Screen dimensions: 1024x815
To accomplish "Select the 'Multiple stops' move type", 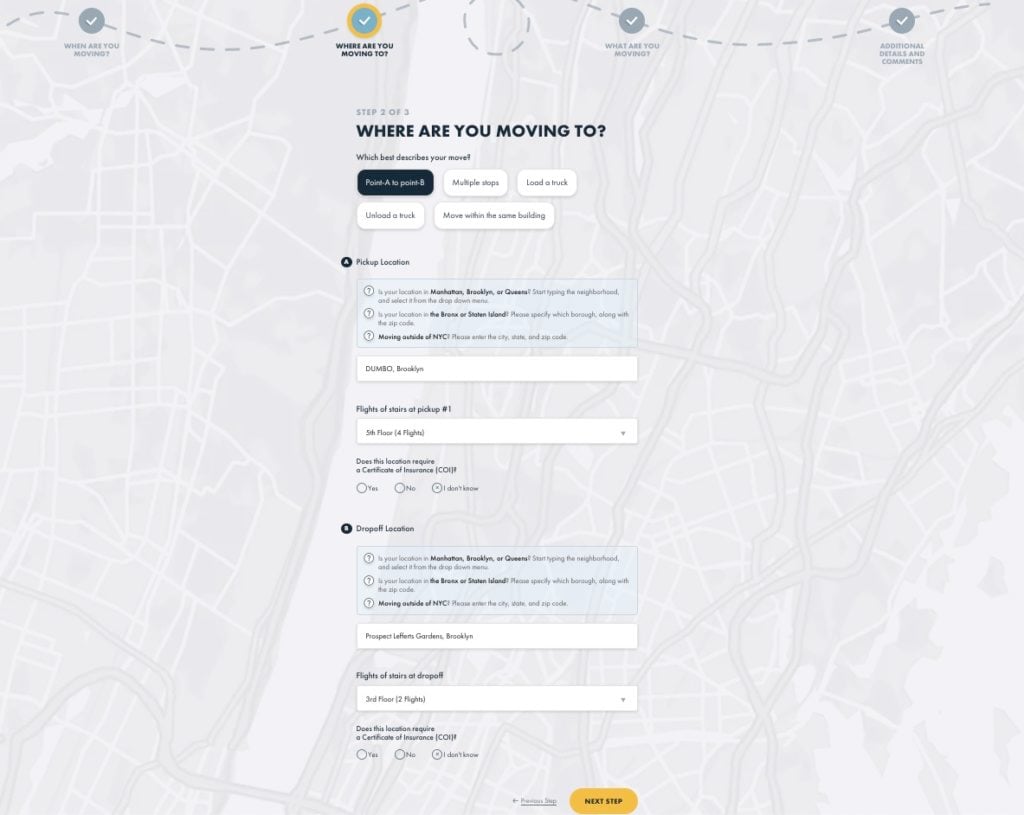I will (x=475, y=183).
